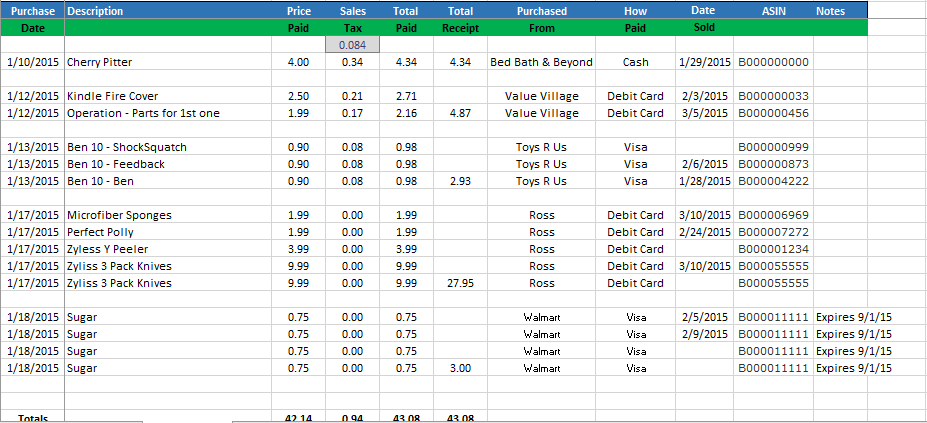The width and height of the screenshot is (927, 423).
Task: Click the 3/5/2015 date sold cell
Action: click(705, 113)
